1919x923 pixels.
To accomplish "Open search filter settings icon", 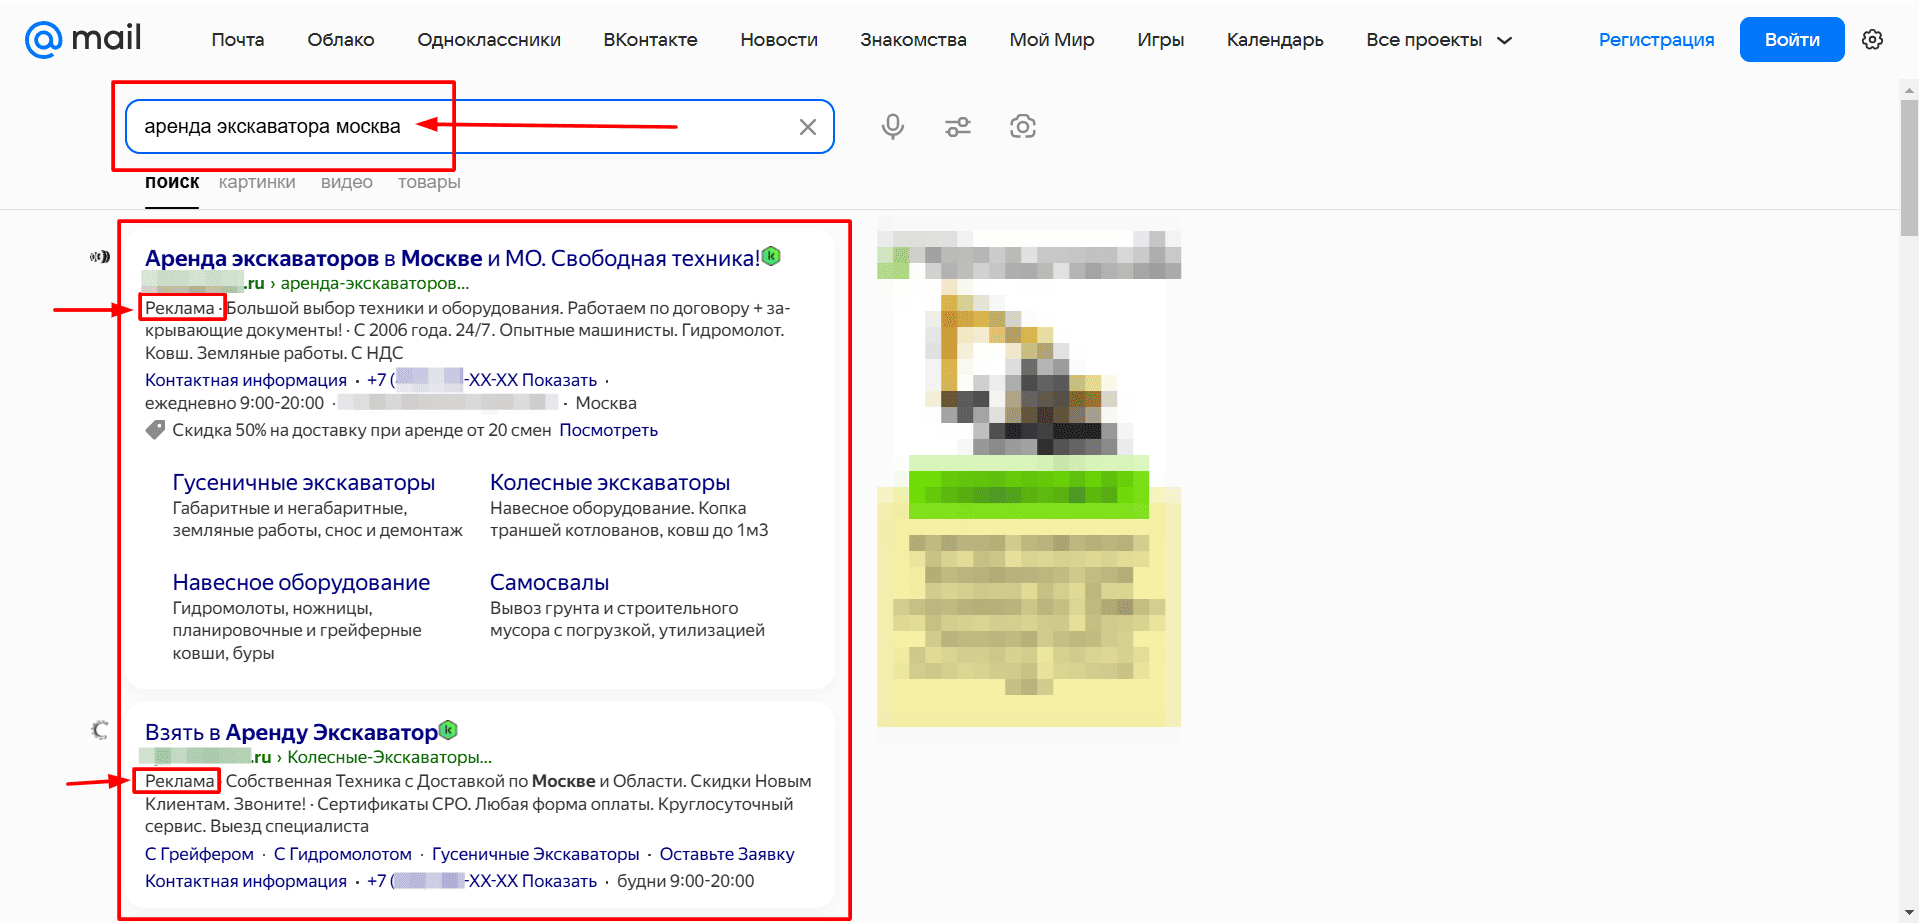I will click(x=958, y=127).
